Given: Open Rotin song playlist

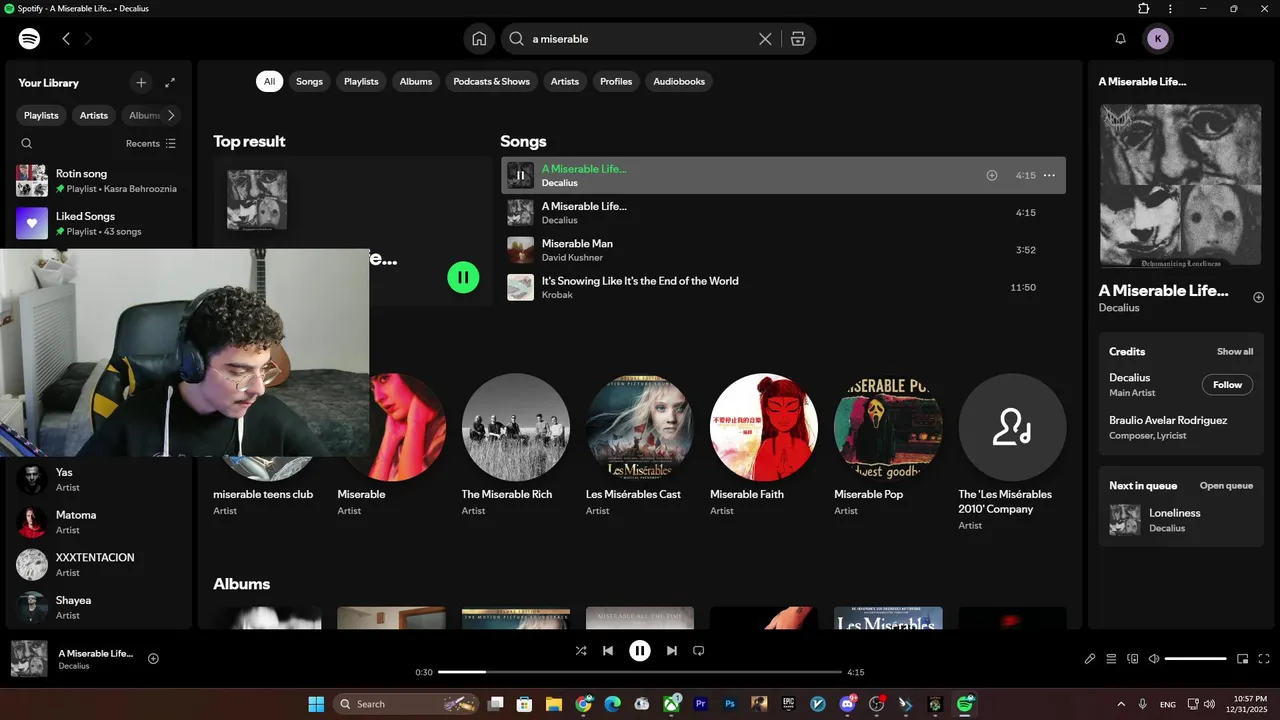Looking at the screenshot, I should (x=98, y=181).
